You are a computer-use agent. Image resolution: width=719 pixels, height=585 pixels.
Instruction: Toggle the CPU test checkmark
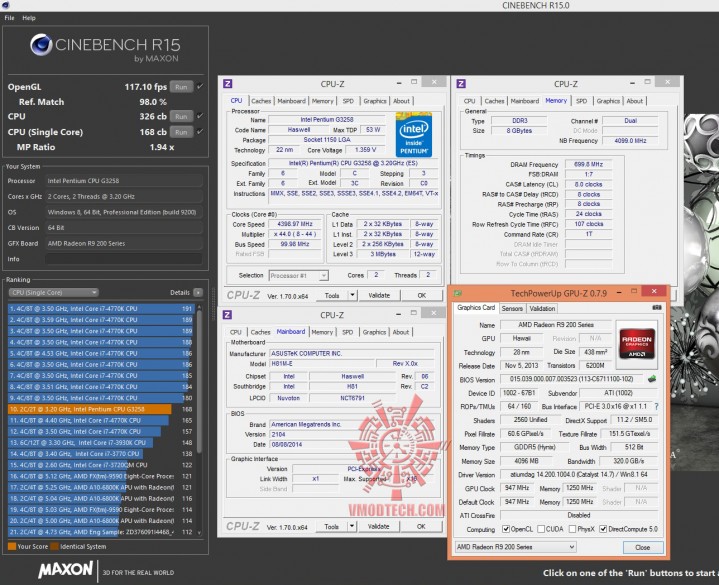tap(200, 116)
